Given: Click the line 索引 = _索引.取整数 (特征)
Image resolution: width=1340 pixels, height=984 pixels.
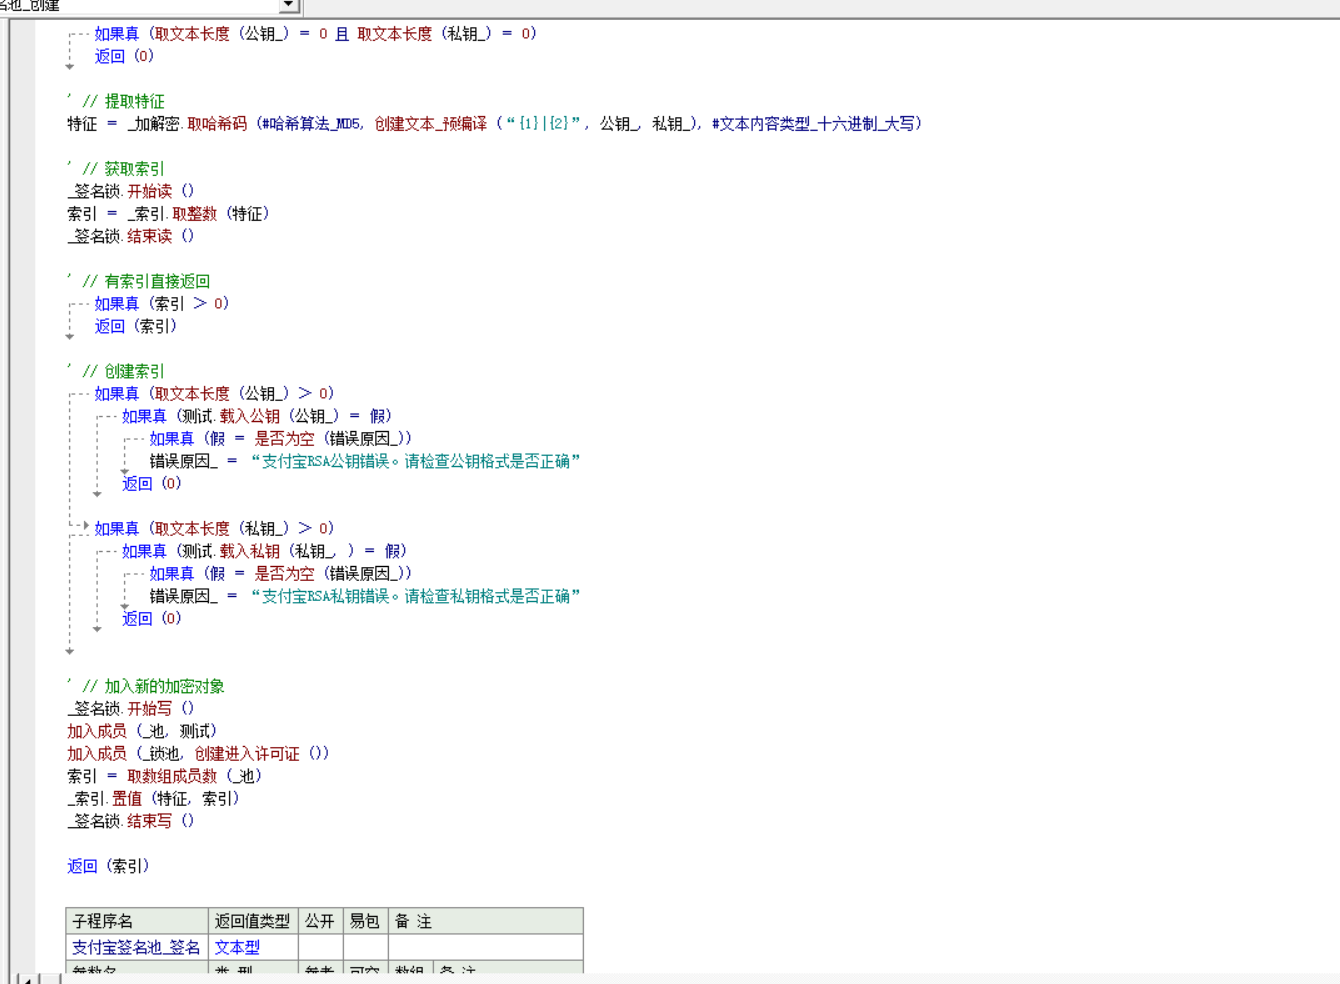Looking at the screenshot, I should [168, 214].
